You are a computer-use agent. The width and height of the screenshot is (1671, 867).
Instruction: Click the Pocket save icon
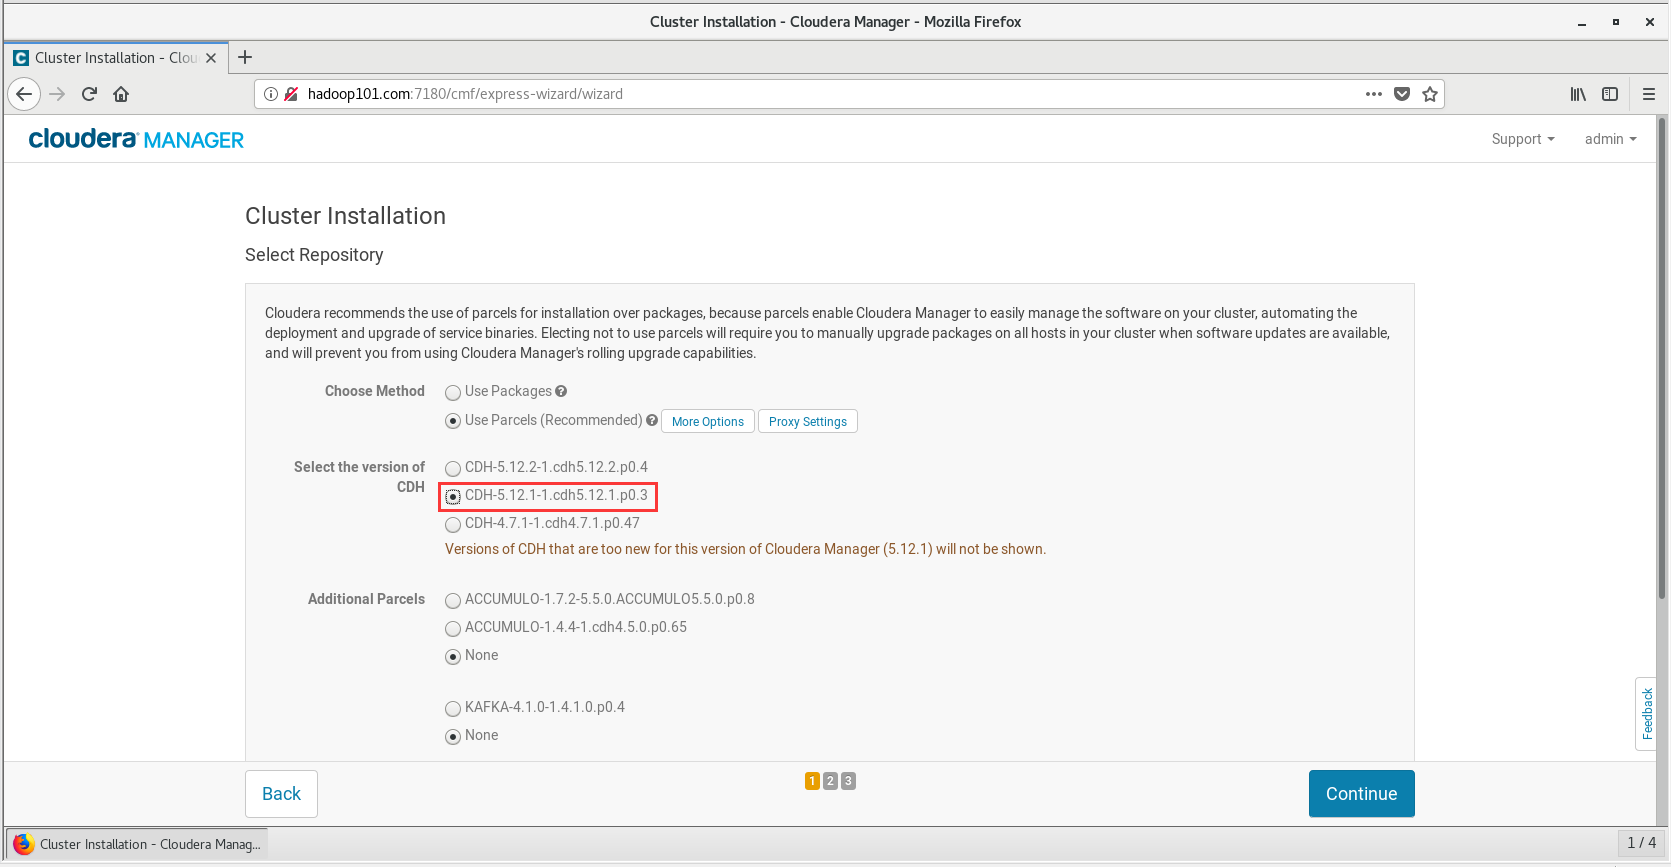coord(1402,94)
